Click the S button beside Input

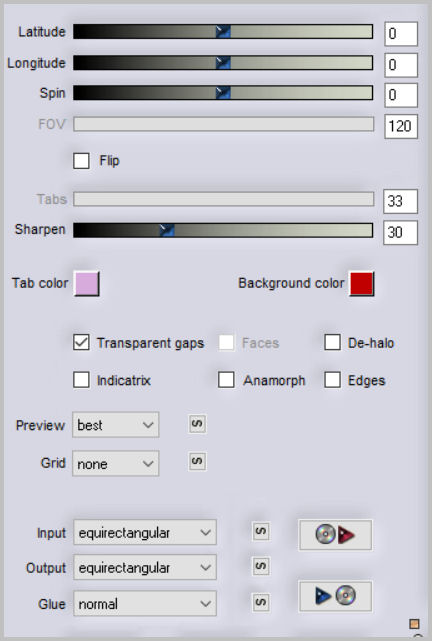coord(261,531)
